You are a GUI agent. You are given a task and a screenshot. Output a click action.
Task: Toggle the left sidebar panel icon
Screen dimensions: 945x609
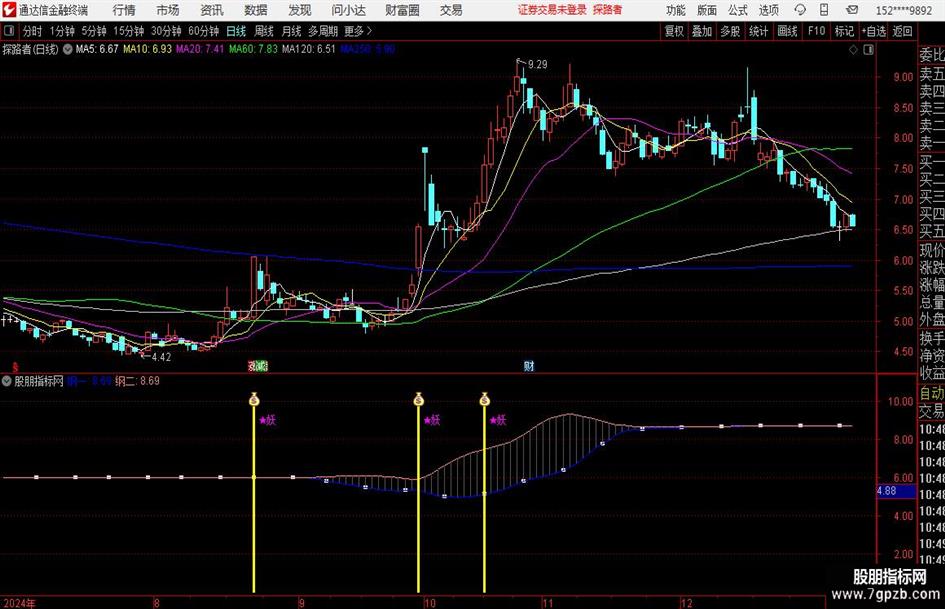click(x=9, y=31)
